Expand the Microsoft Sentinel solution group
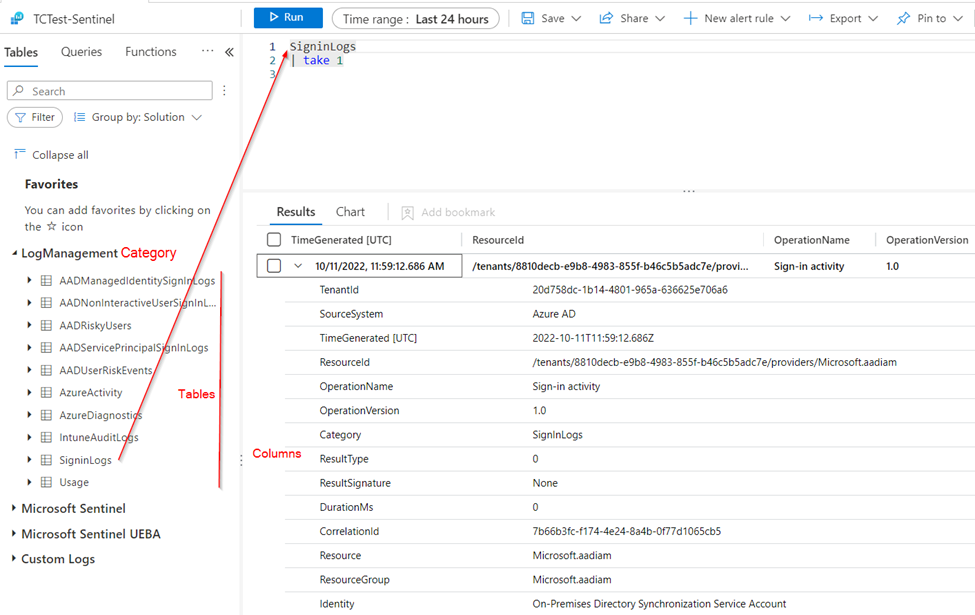This screenshot has width=975, height=615. (x=14, y=508)
